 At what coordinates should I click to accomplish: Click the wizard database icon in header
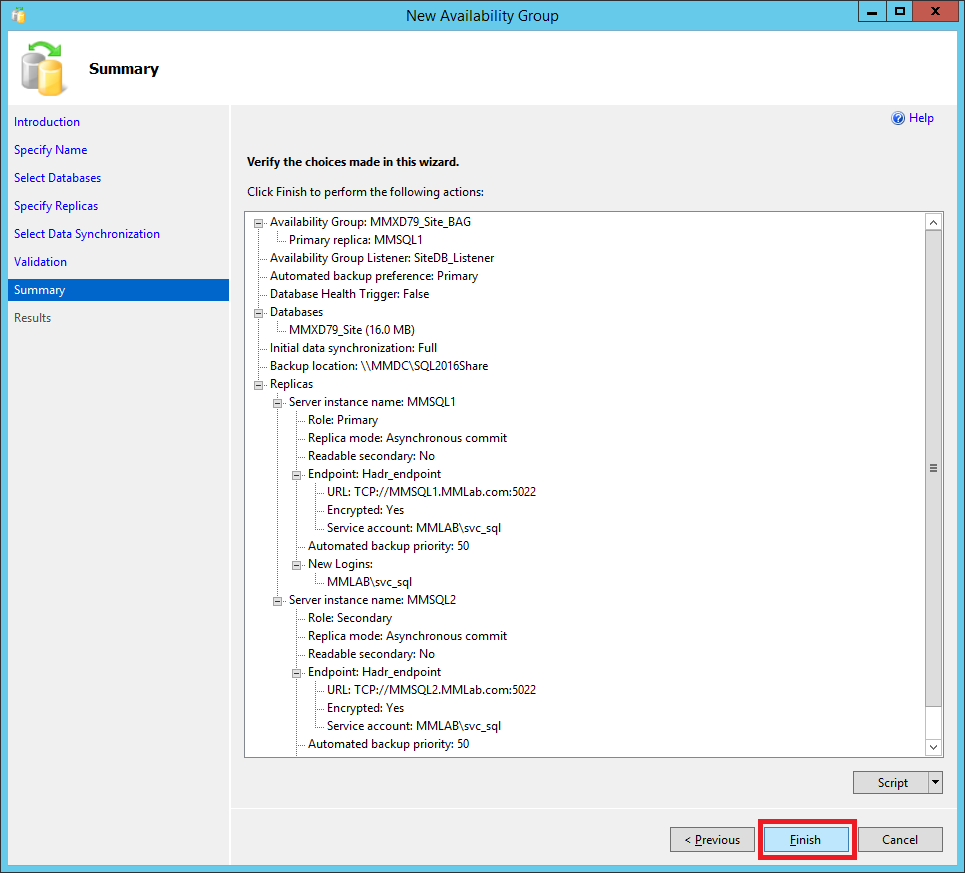(43, 69)
